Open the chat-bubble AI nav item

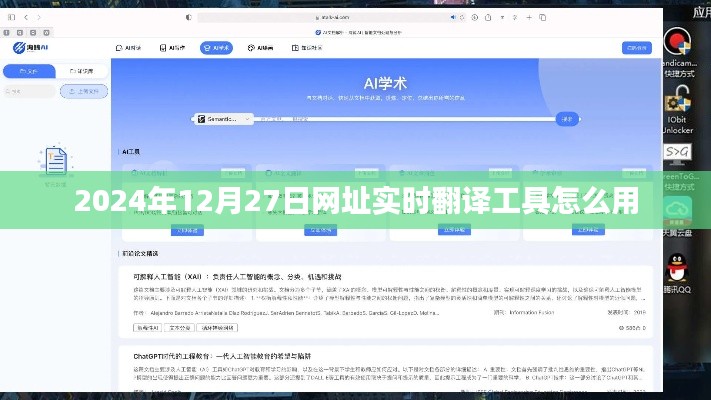(x=128, y=48)
